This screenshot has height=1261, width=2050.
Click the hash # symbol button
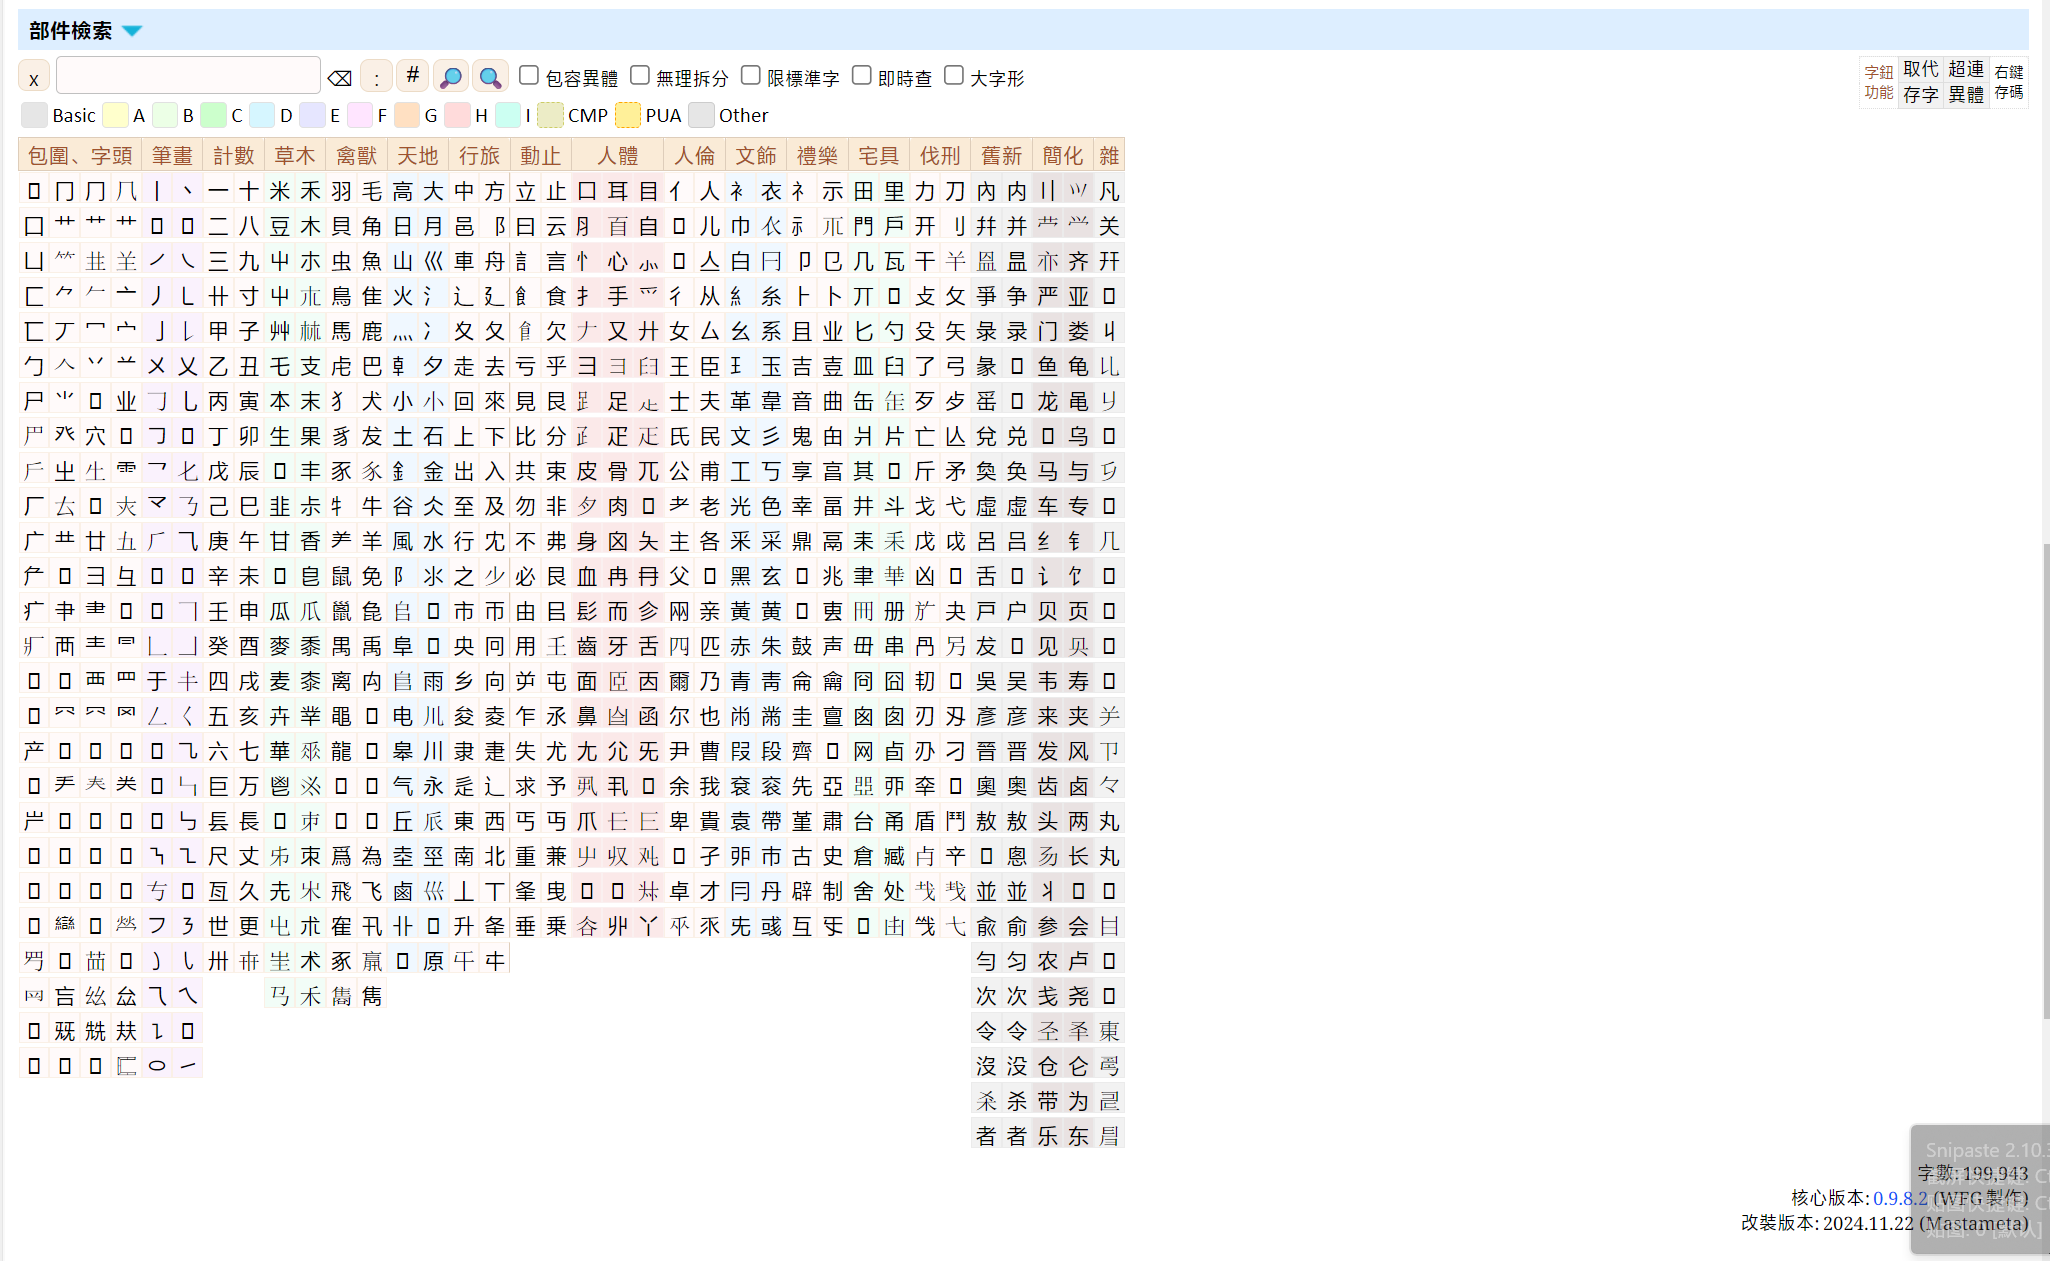[412, 76]
